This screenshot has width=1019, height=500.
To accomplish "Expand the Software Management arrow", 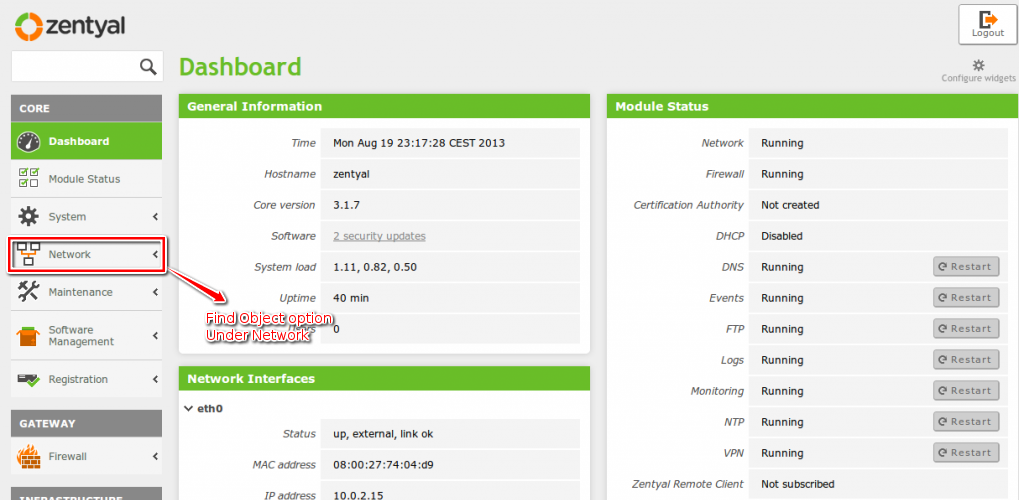I will [x=155, y=336].
